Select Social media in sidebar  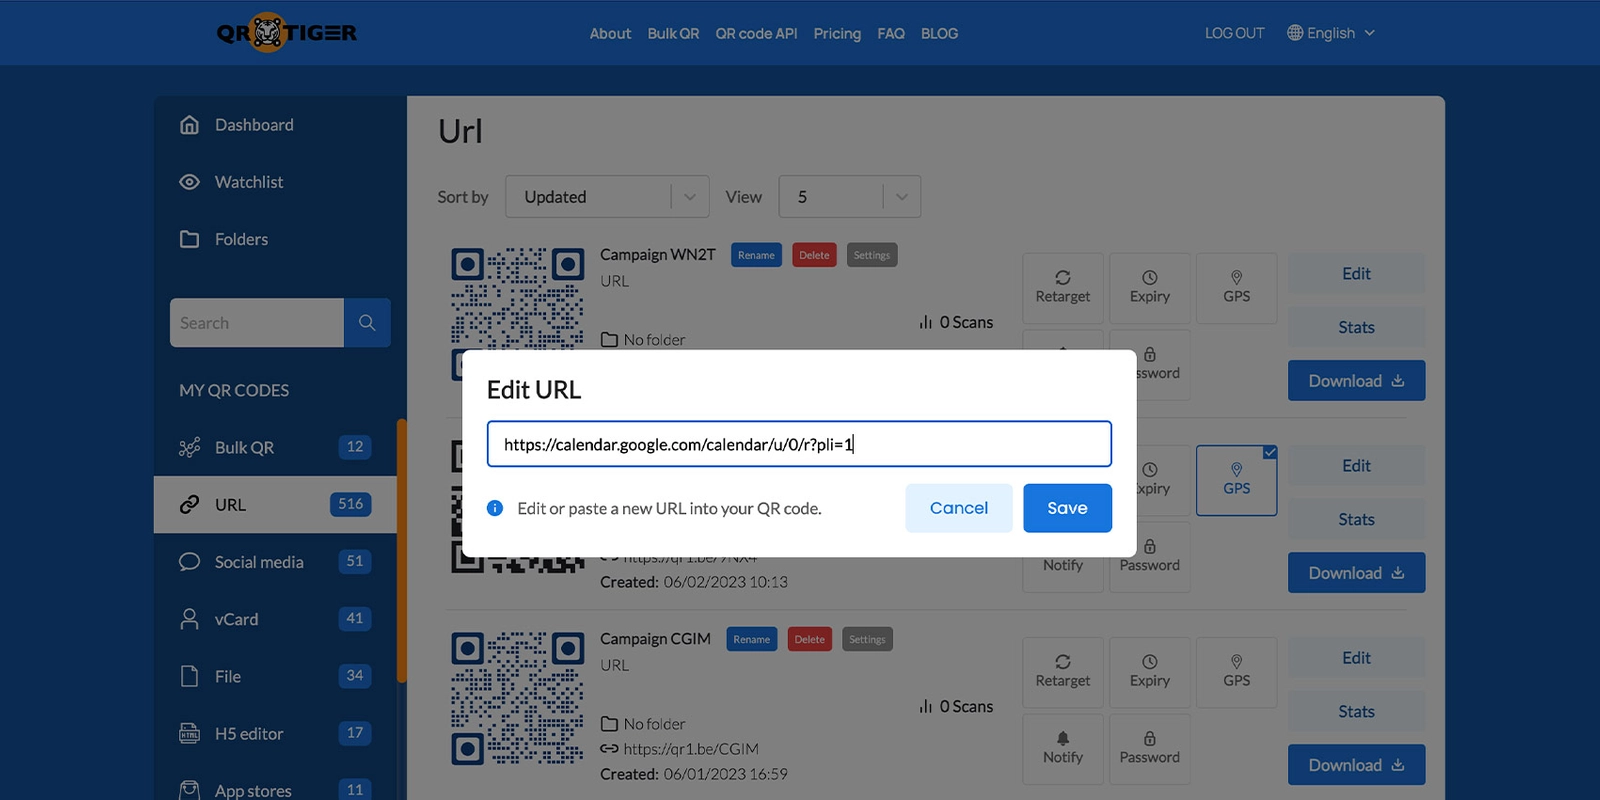point(259,562)
